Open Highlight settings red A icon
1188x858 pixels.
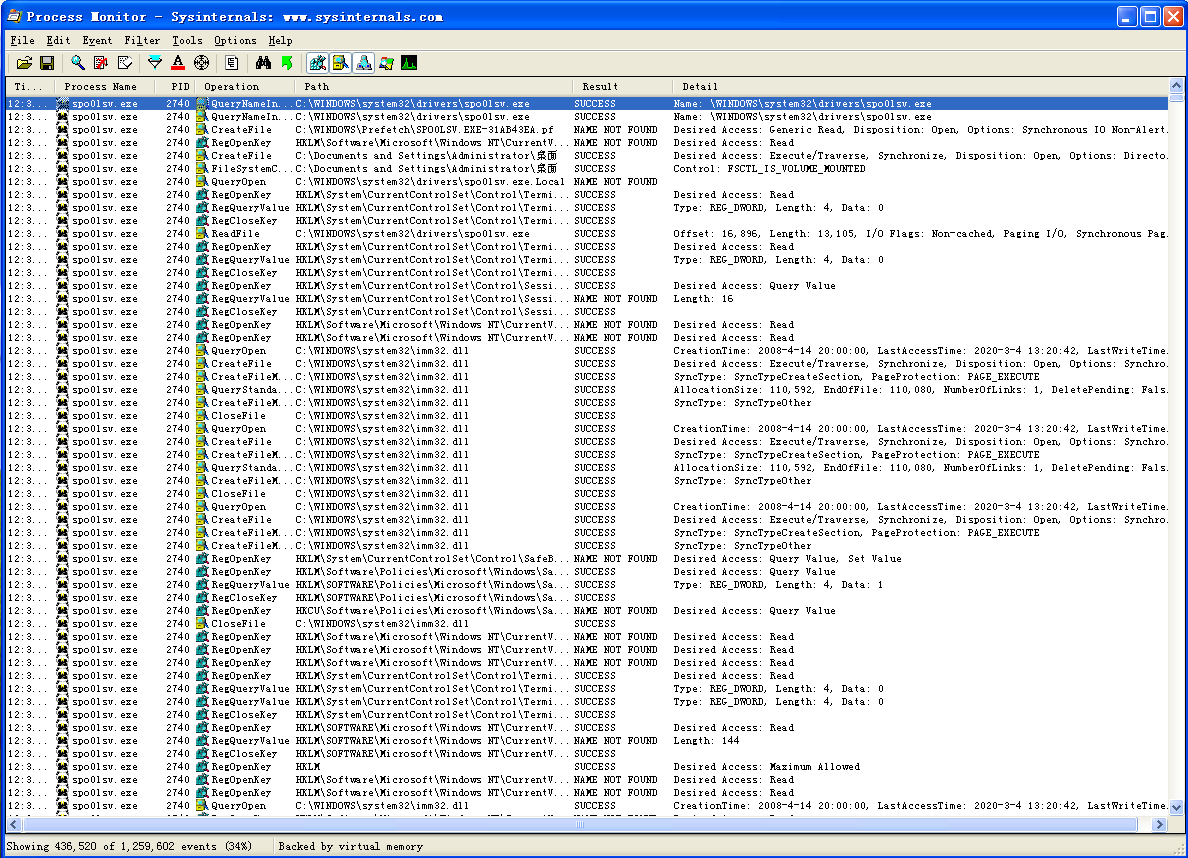[x=178, y=63]
